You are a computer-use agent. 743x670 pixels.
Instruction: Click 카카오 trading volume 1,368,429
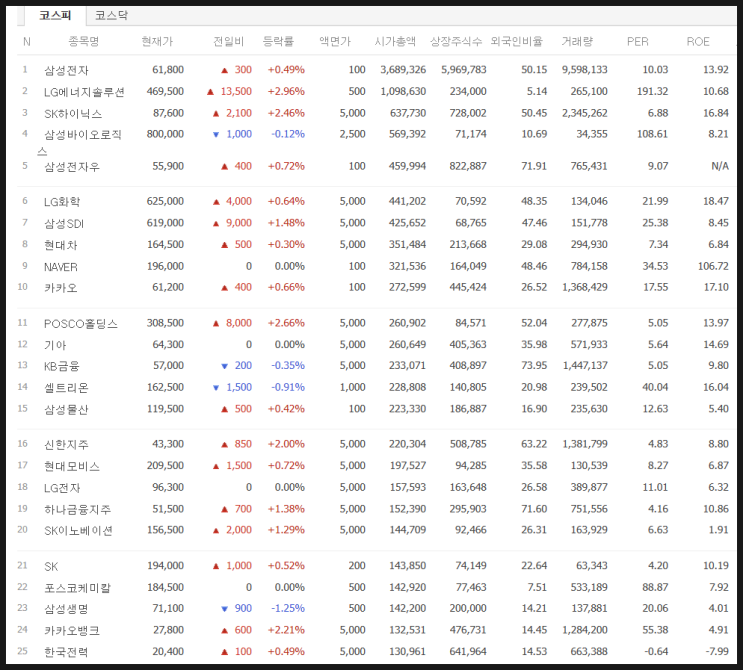pos(585,287)
